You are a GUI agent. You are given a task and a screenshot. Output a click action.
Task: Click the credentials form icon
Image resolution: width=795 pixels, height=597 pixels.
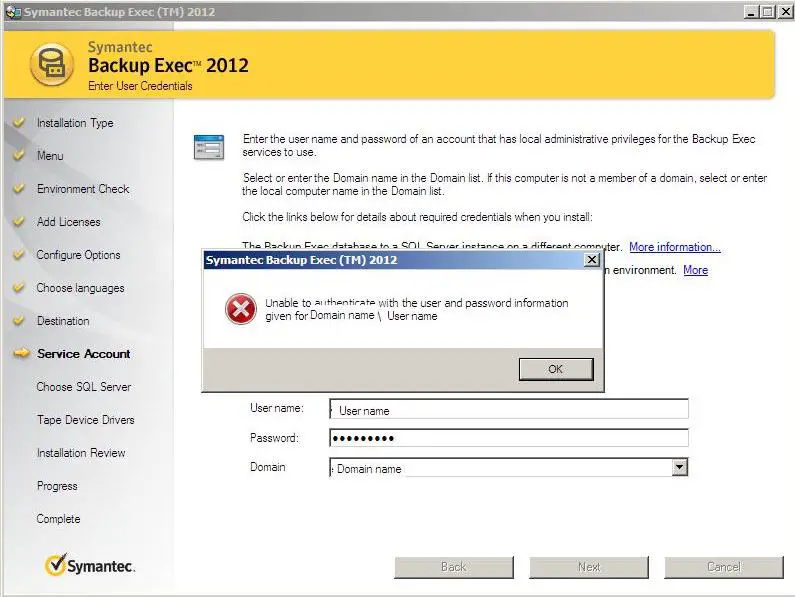209,147
